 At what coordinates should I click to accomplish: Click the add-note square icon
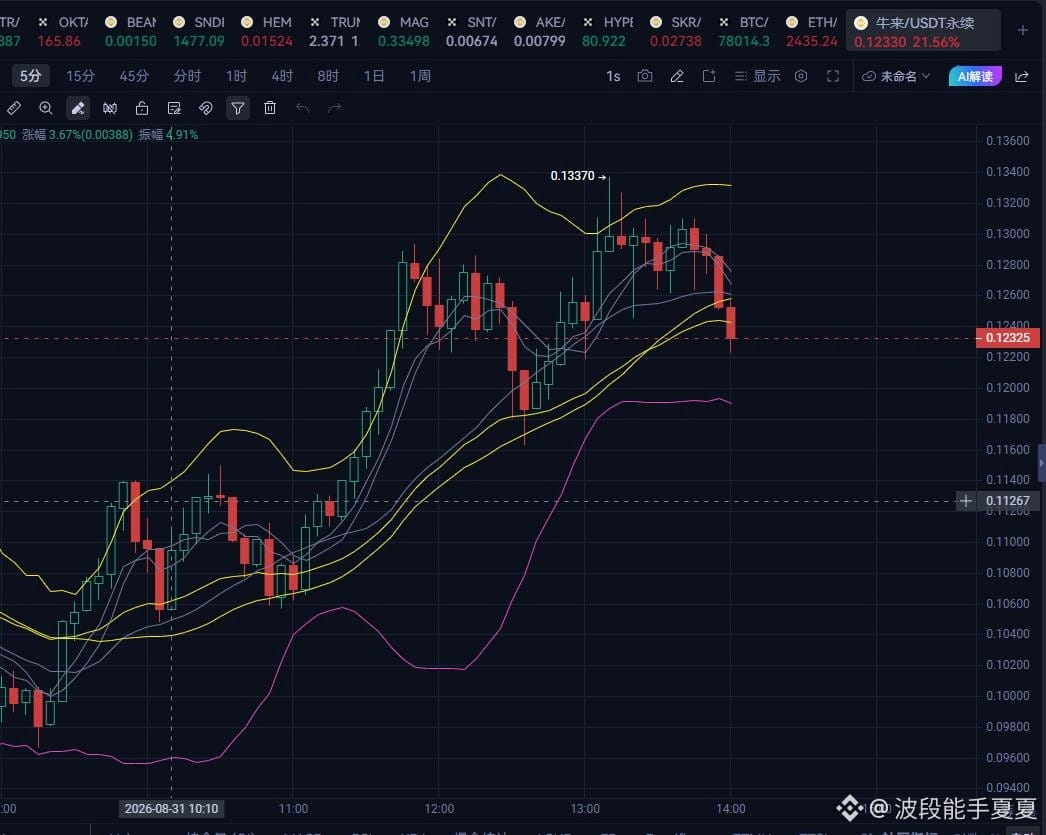pos(709,76)
